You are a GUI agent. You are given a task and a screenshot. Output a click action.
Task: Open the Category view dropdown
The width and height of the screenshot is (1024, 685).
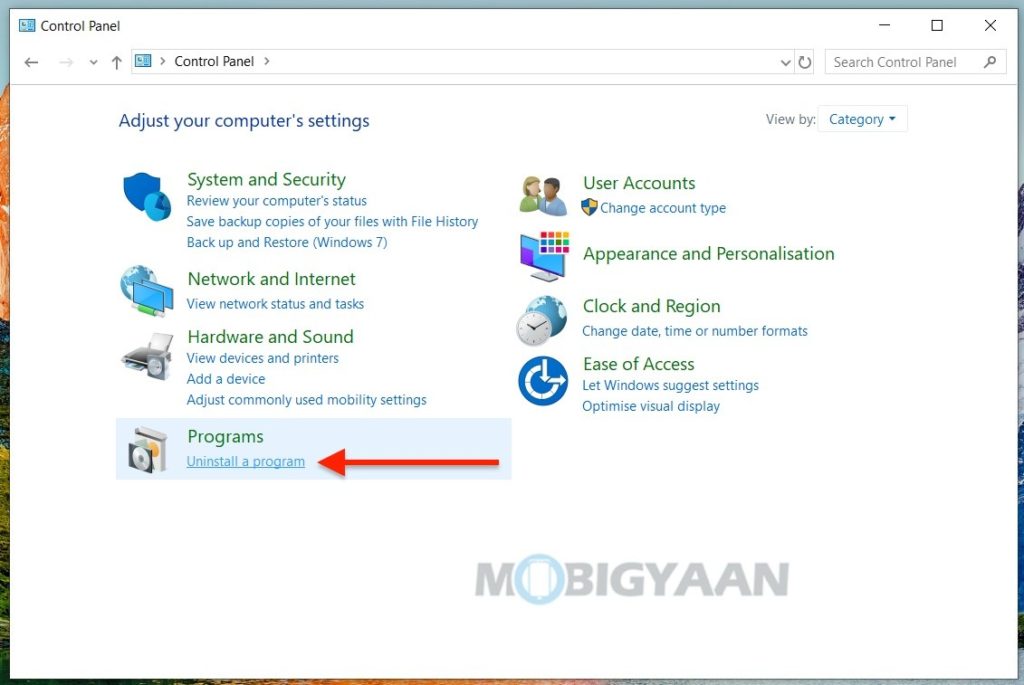click(862, 118)
